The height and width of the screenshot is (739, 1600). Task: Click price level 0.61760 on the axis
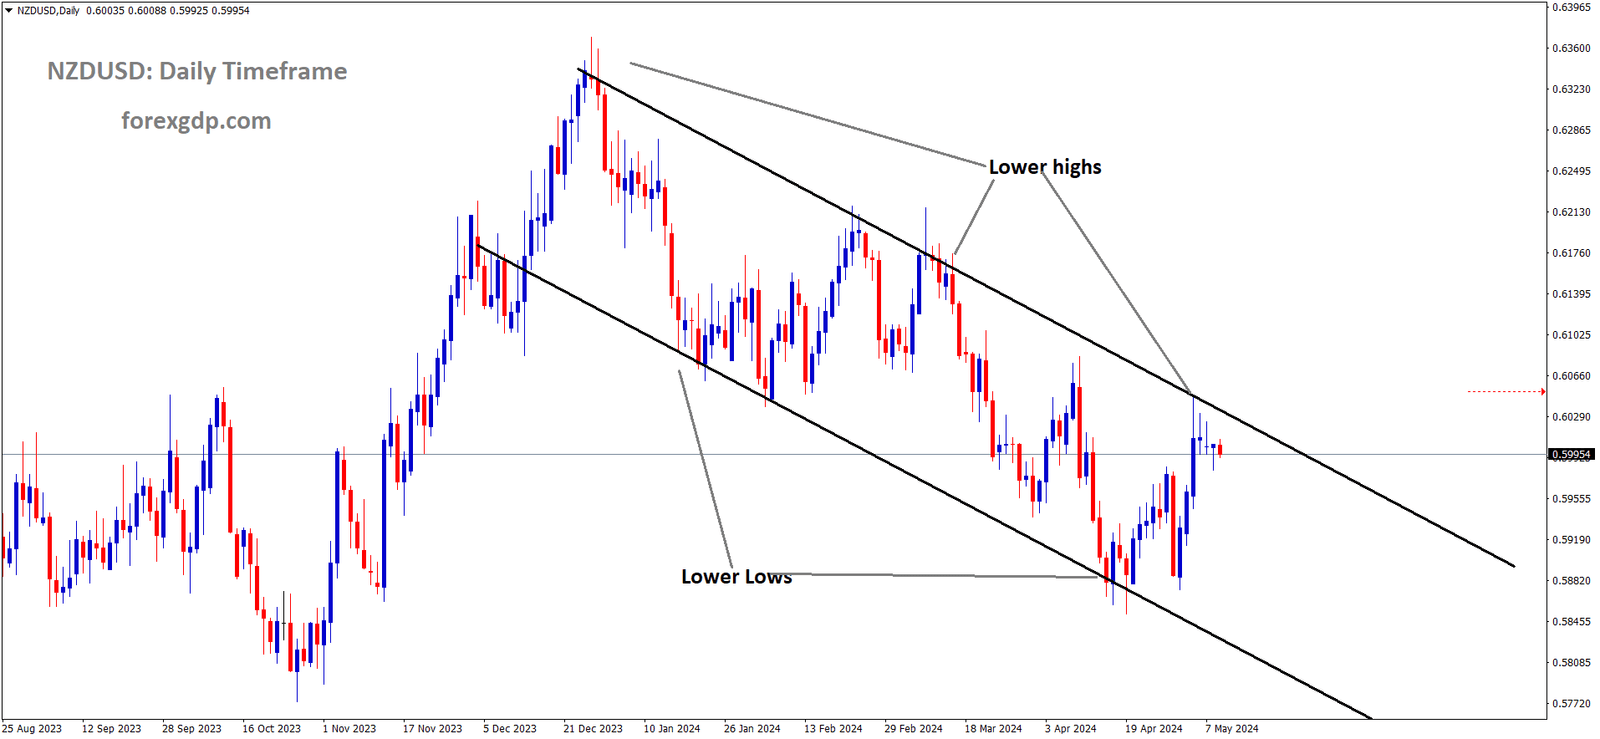pyautogui.click(x=1570, y=253)
